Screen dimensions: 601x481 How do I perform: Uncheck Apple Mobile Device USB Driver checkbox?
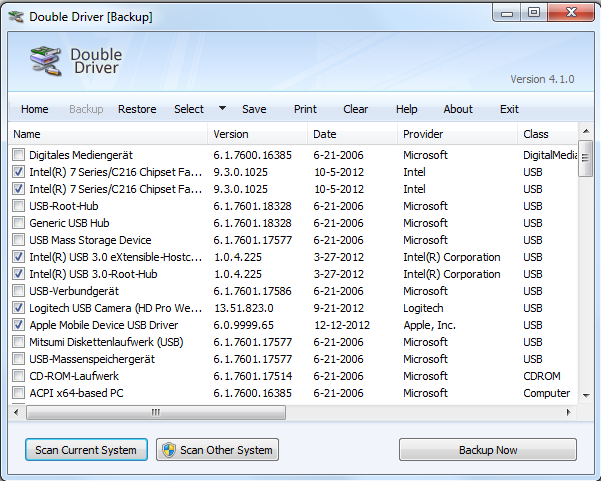click(x=18, y=325)
